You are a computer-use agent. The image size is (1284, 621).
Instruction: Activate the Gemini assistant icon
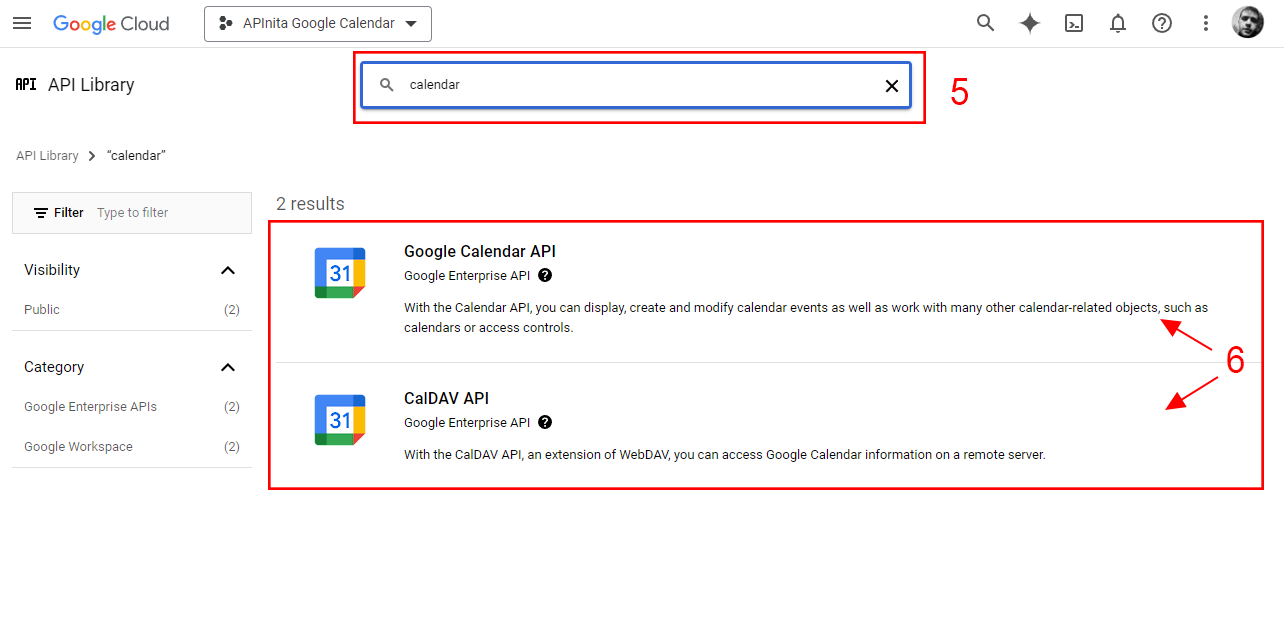[x=1029, y=22]
